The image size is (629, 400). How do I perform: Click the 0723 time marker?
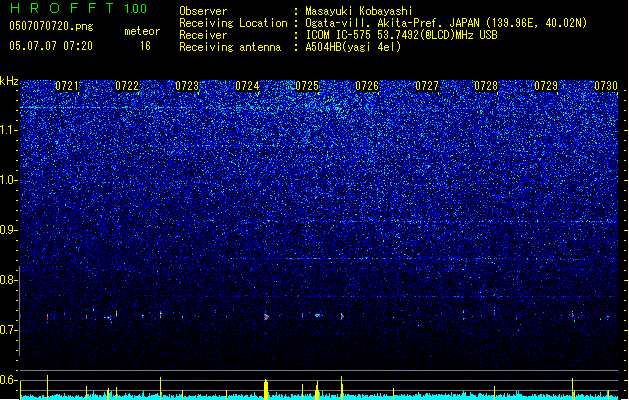[x=187, y=86]
